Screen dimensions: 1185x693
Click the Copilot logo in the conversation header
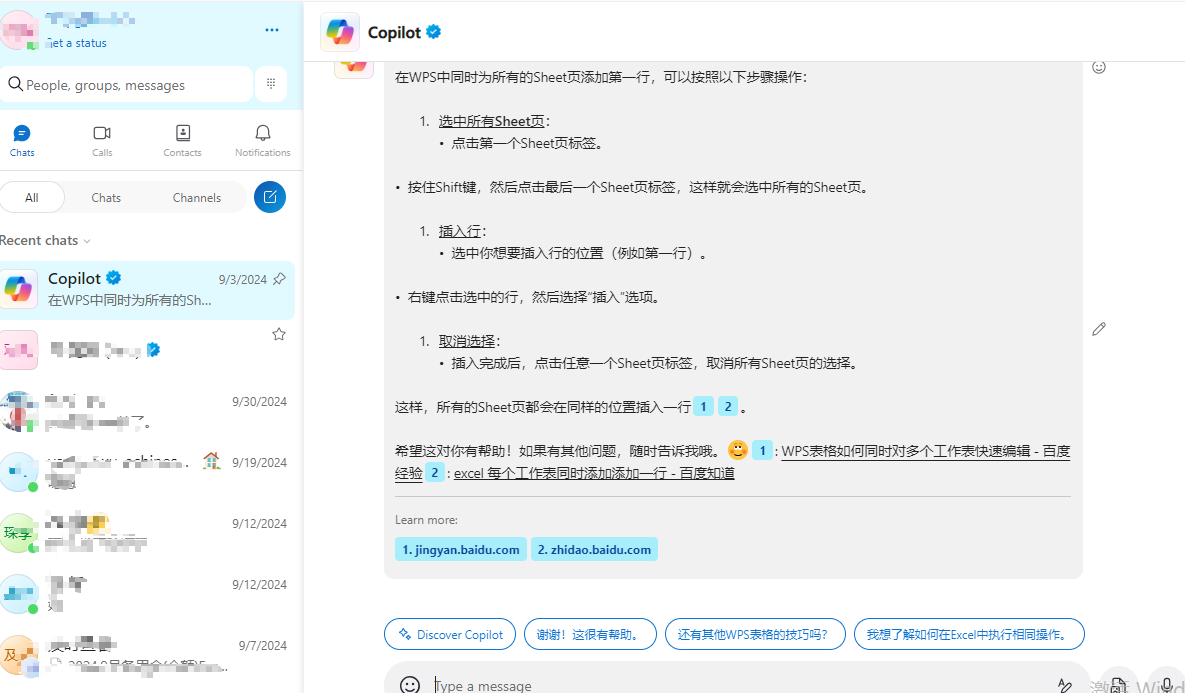[x=339, y=32]
